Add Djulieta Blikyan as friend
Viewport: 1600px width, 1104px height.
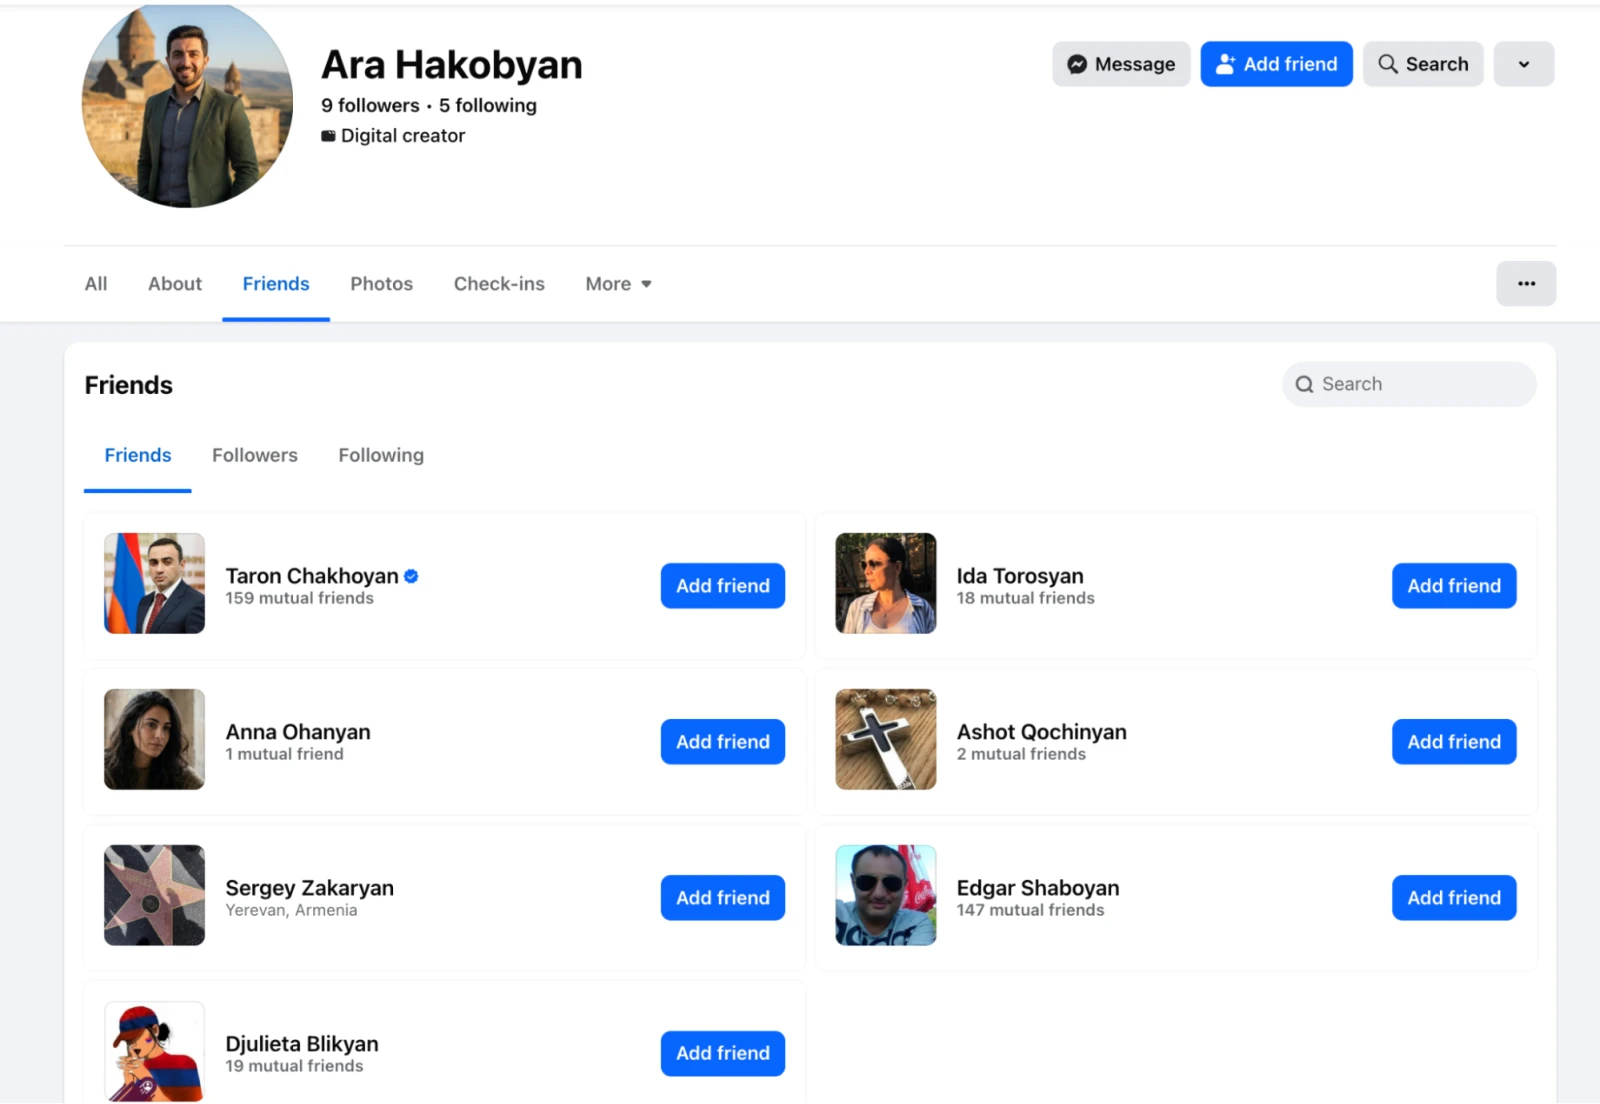pos(723,1053)
